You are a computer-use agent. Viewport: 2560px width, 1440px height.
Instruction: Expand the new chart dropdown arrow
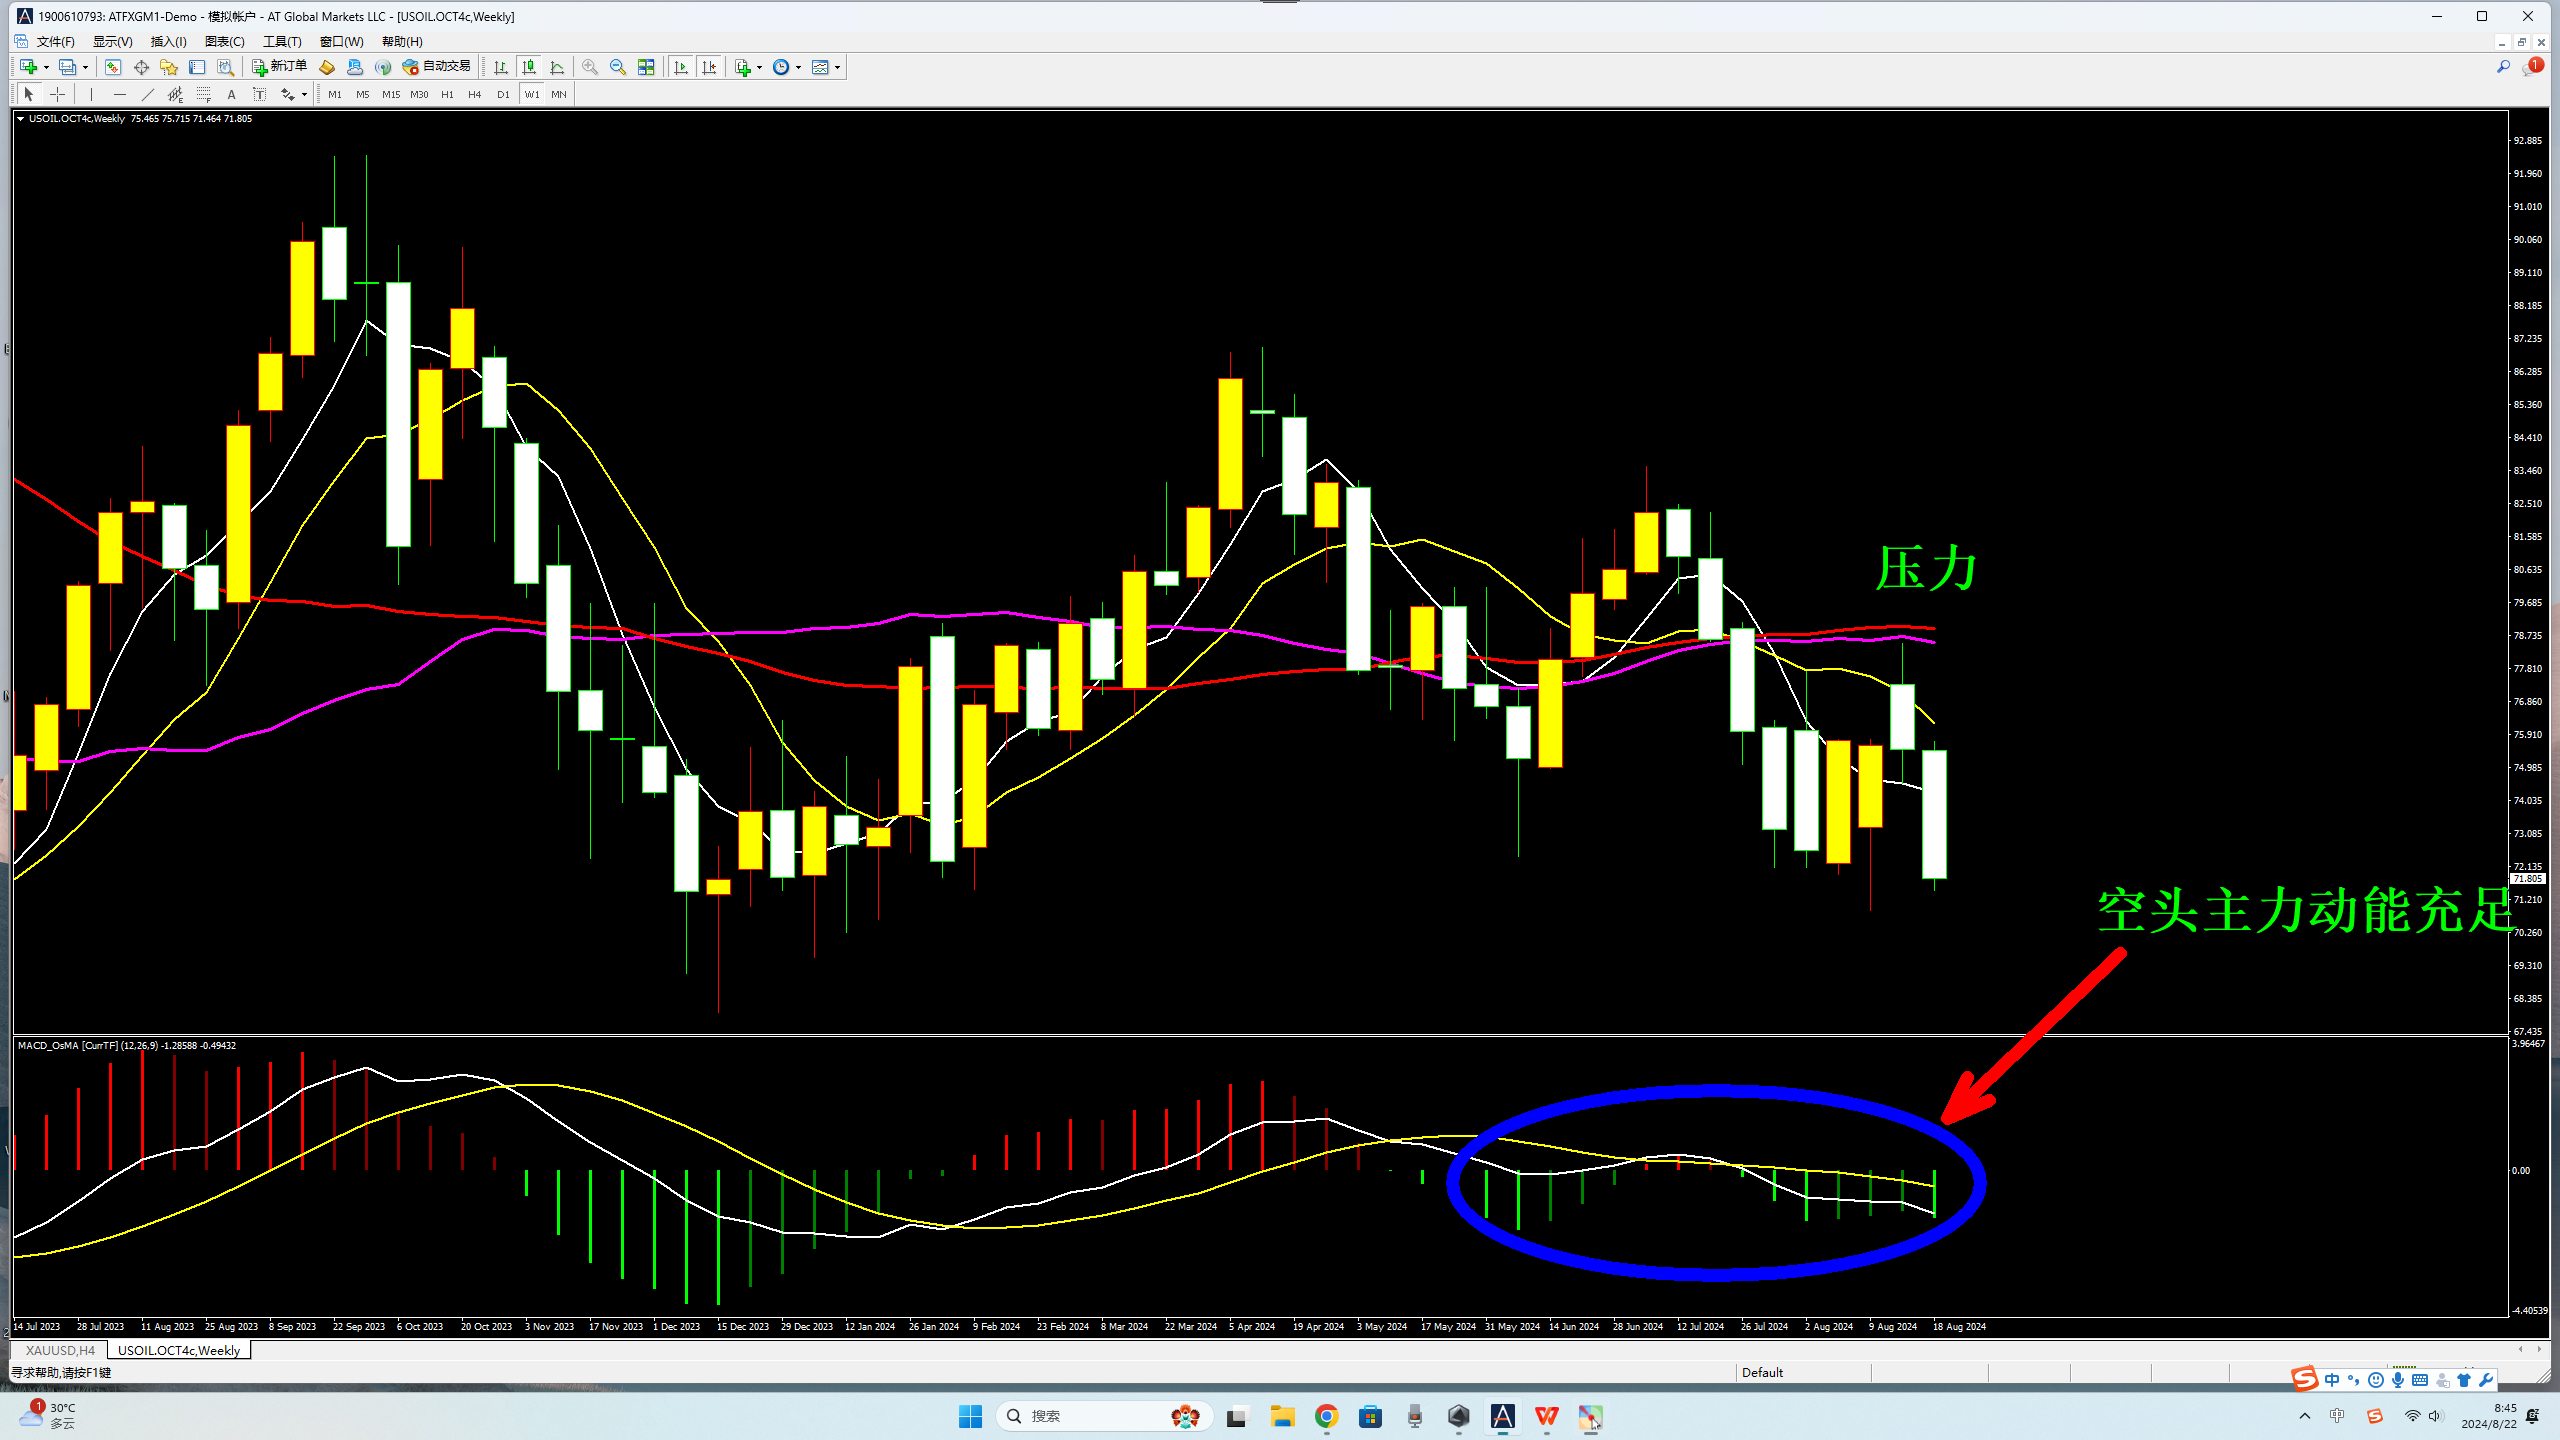pos(46,67)
